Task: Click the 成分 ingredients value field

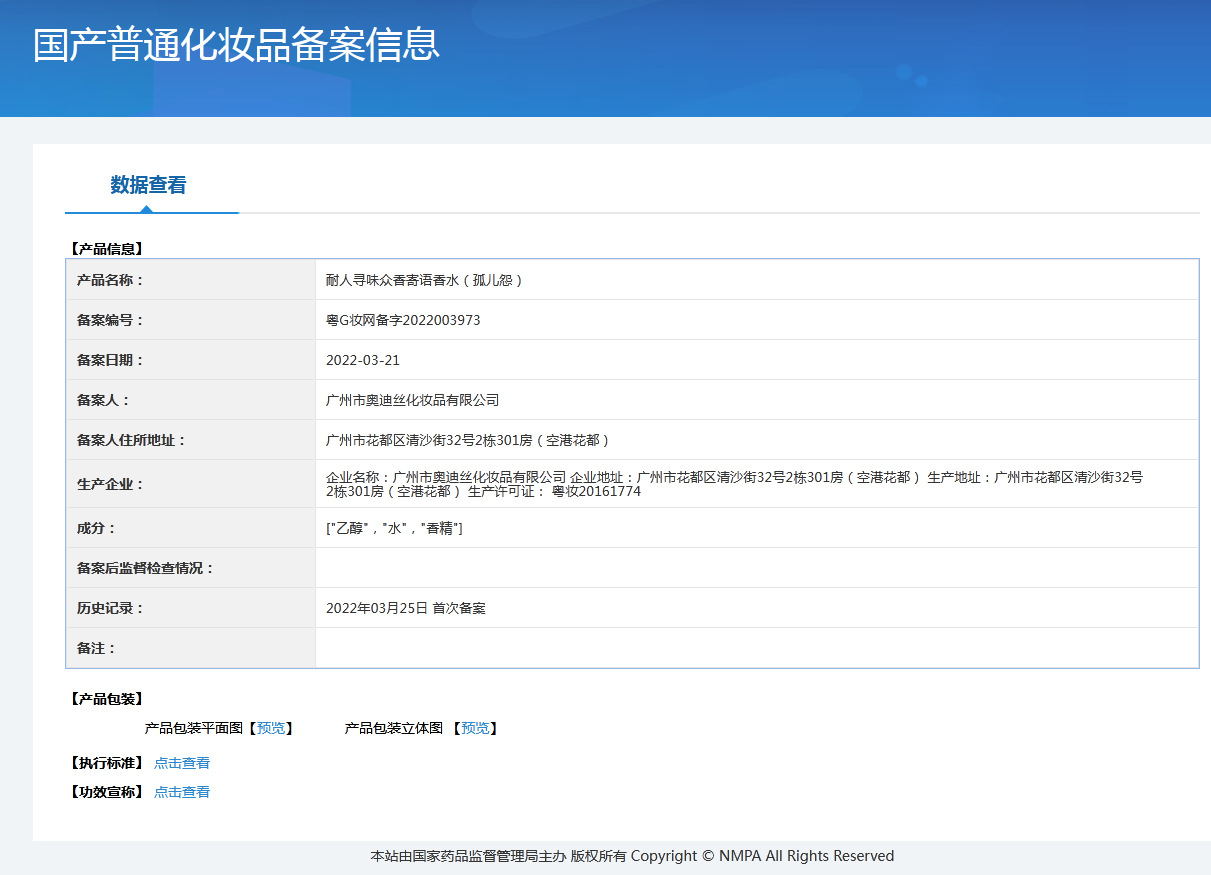Action: (393, 528)
